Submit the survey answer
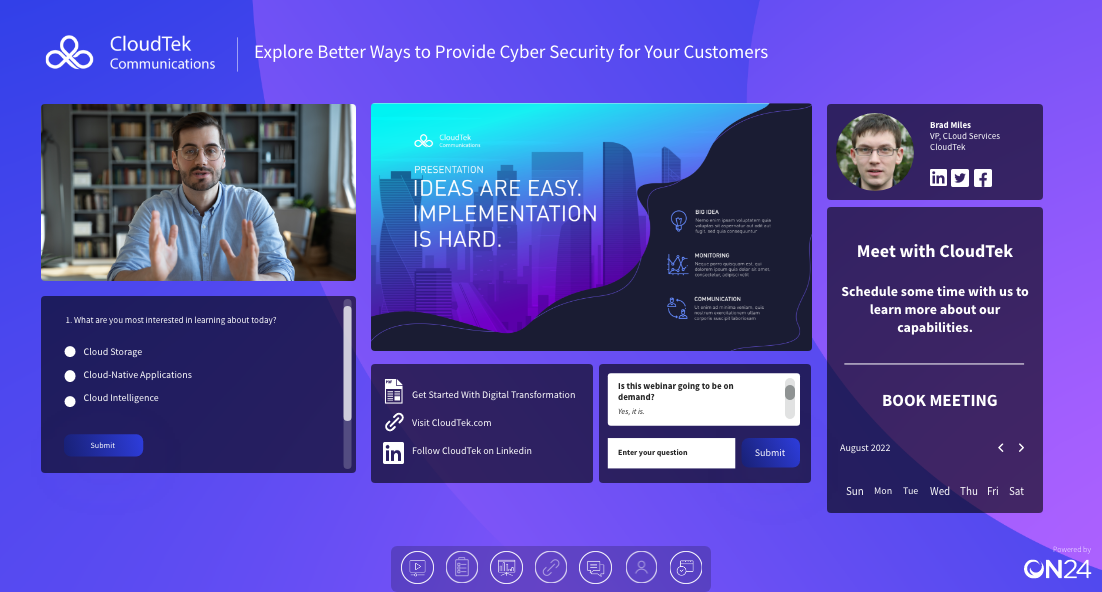Screen dimensions: 1102x592 click(103, 445)
